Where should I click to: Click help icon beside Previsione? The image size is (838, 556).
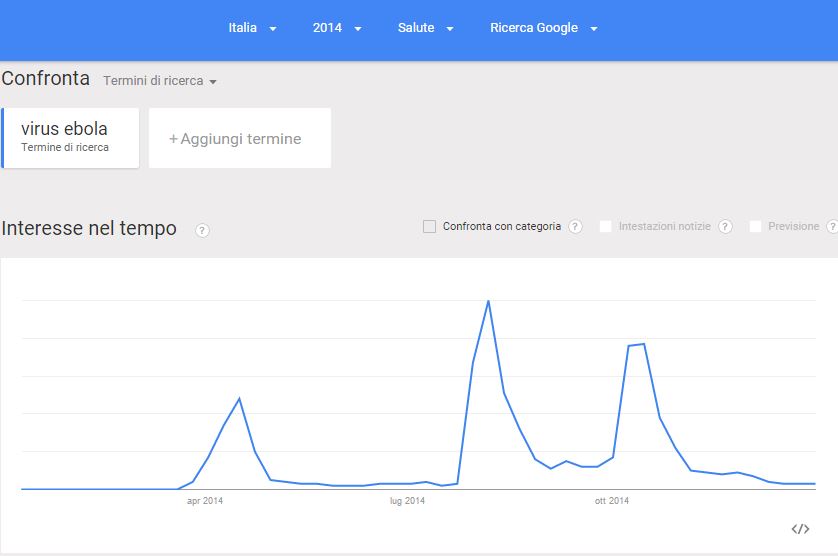(x=832, y=227)
